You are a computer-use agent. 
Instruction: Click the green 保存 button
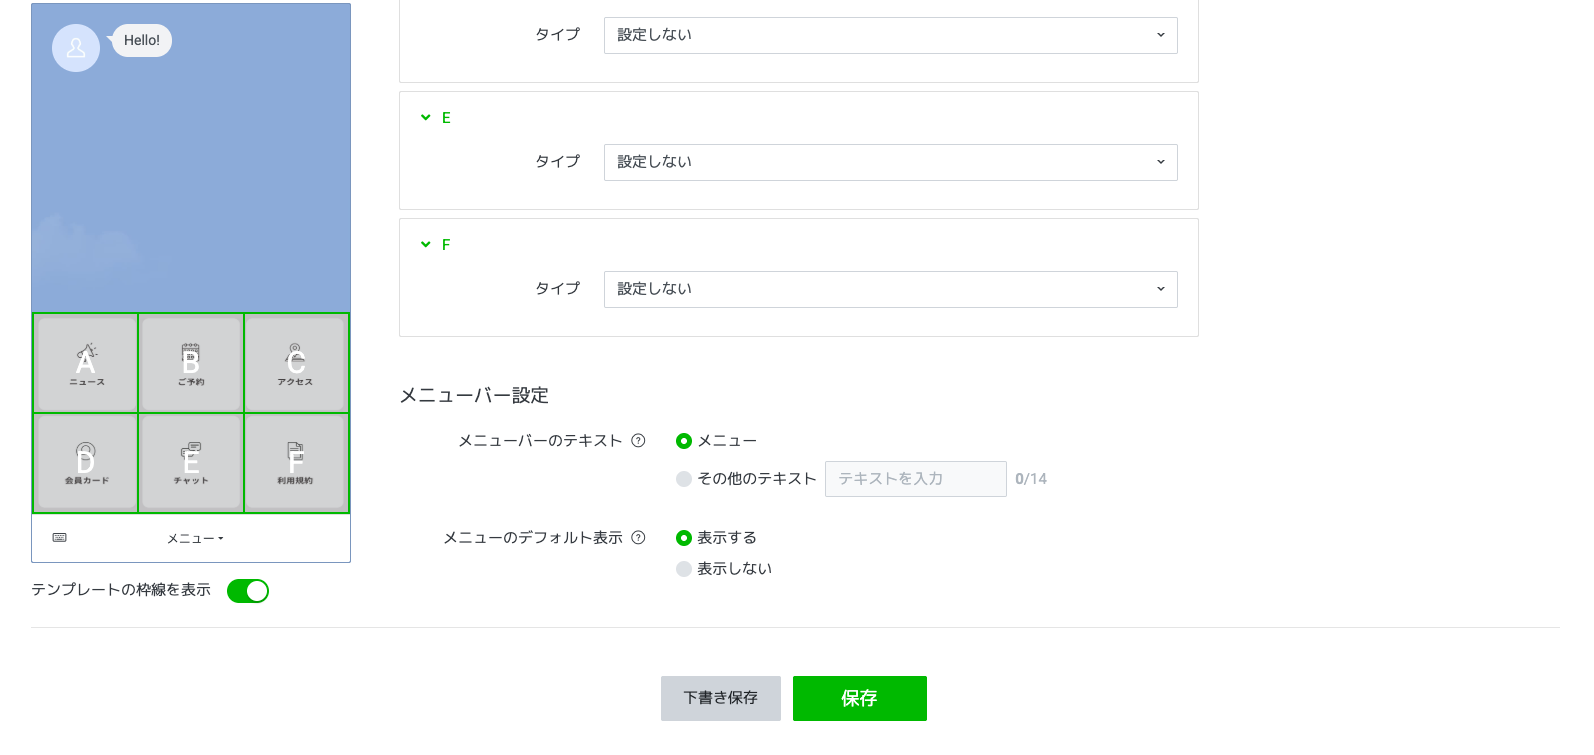pos(859,698)
